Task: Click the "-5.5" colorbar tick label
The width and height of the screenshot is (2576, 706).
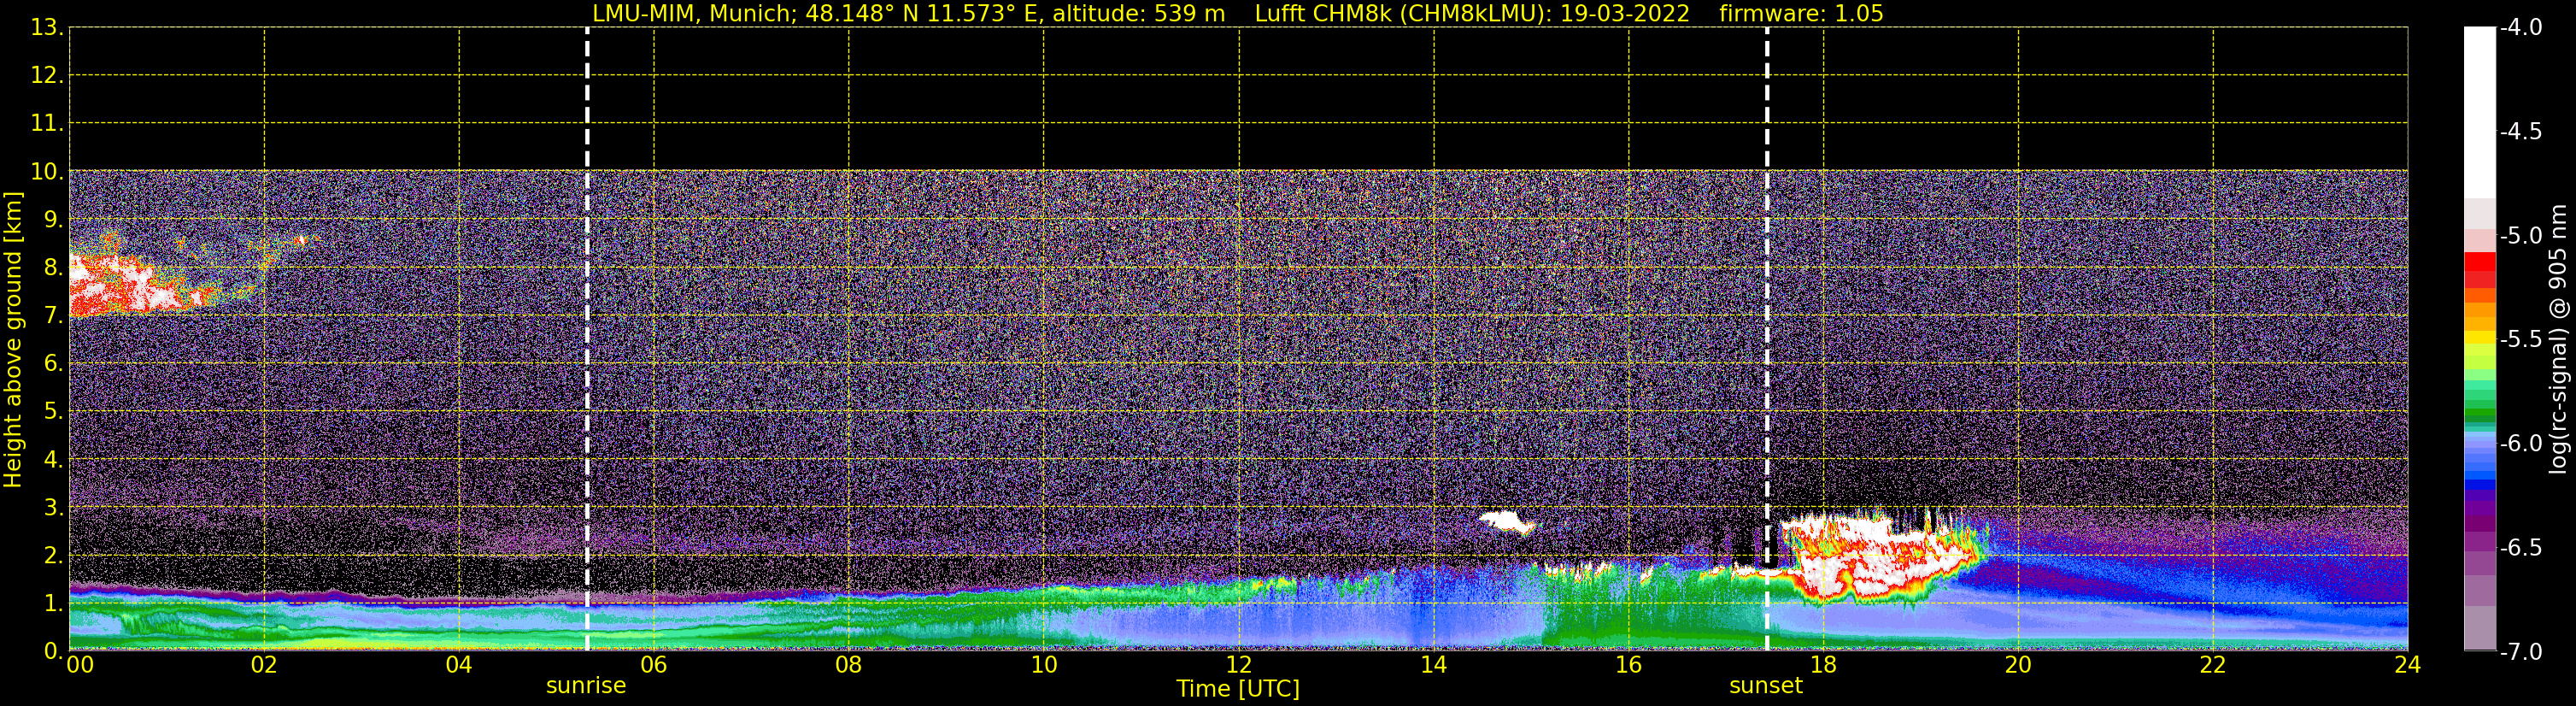Action: click(x=2521, y=340)
